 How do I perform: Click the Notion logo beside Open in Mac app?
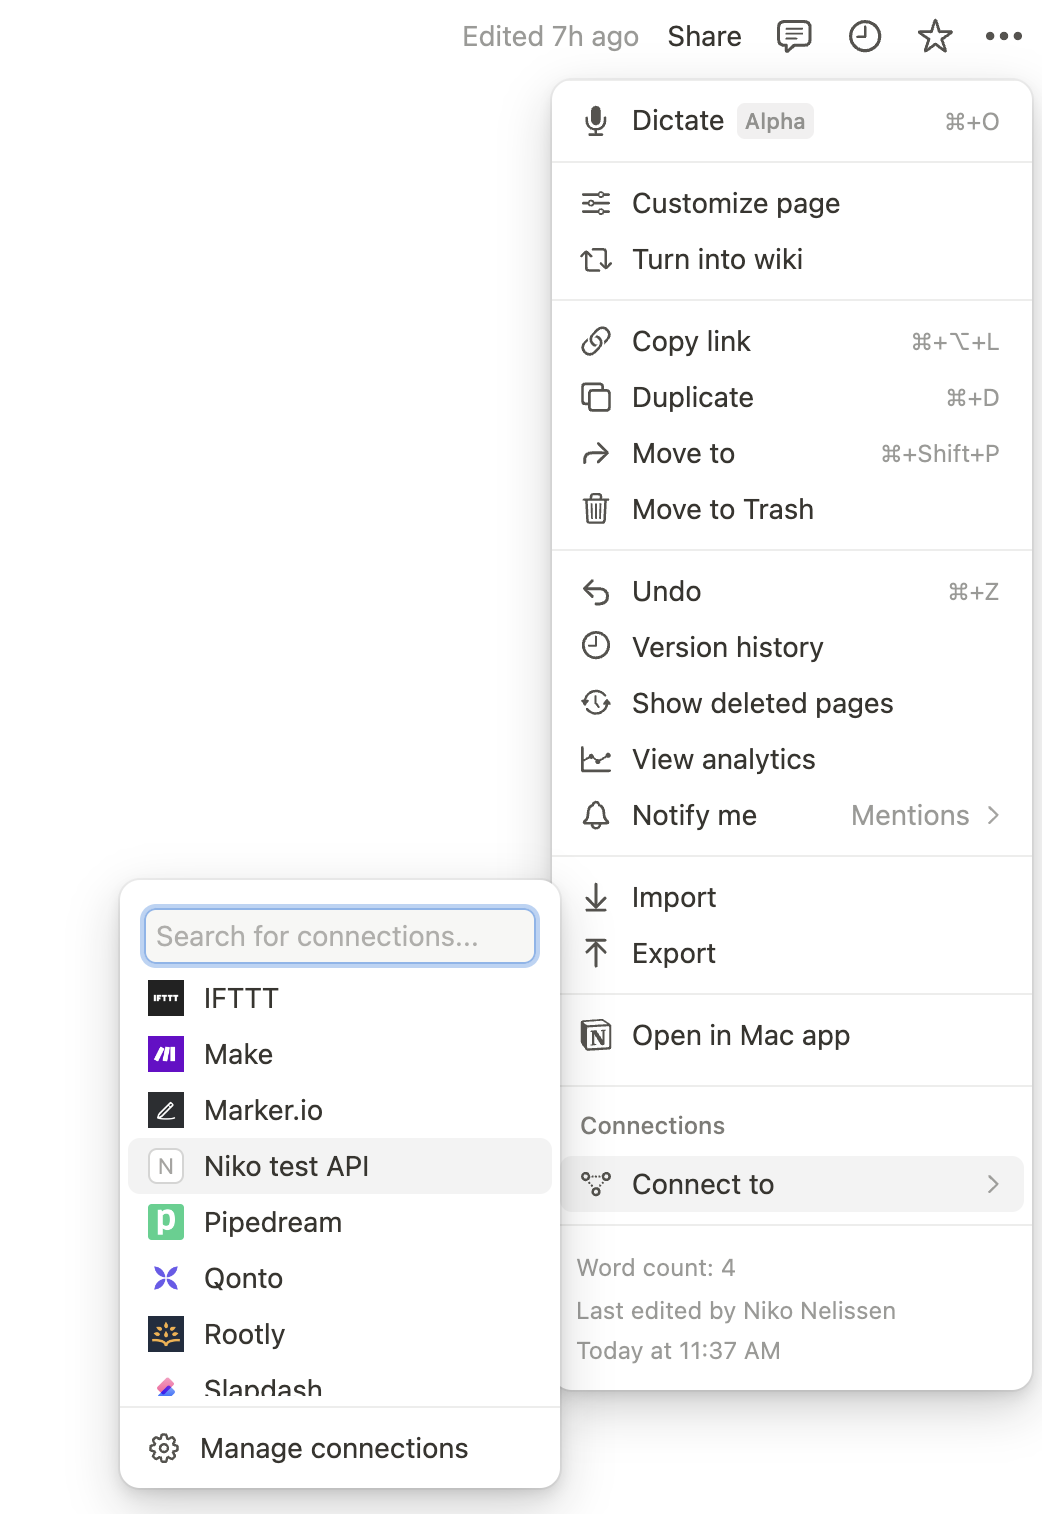point(596,1035)
